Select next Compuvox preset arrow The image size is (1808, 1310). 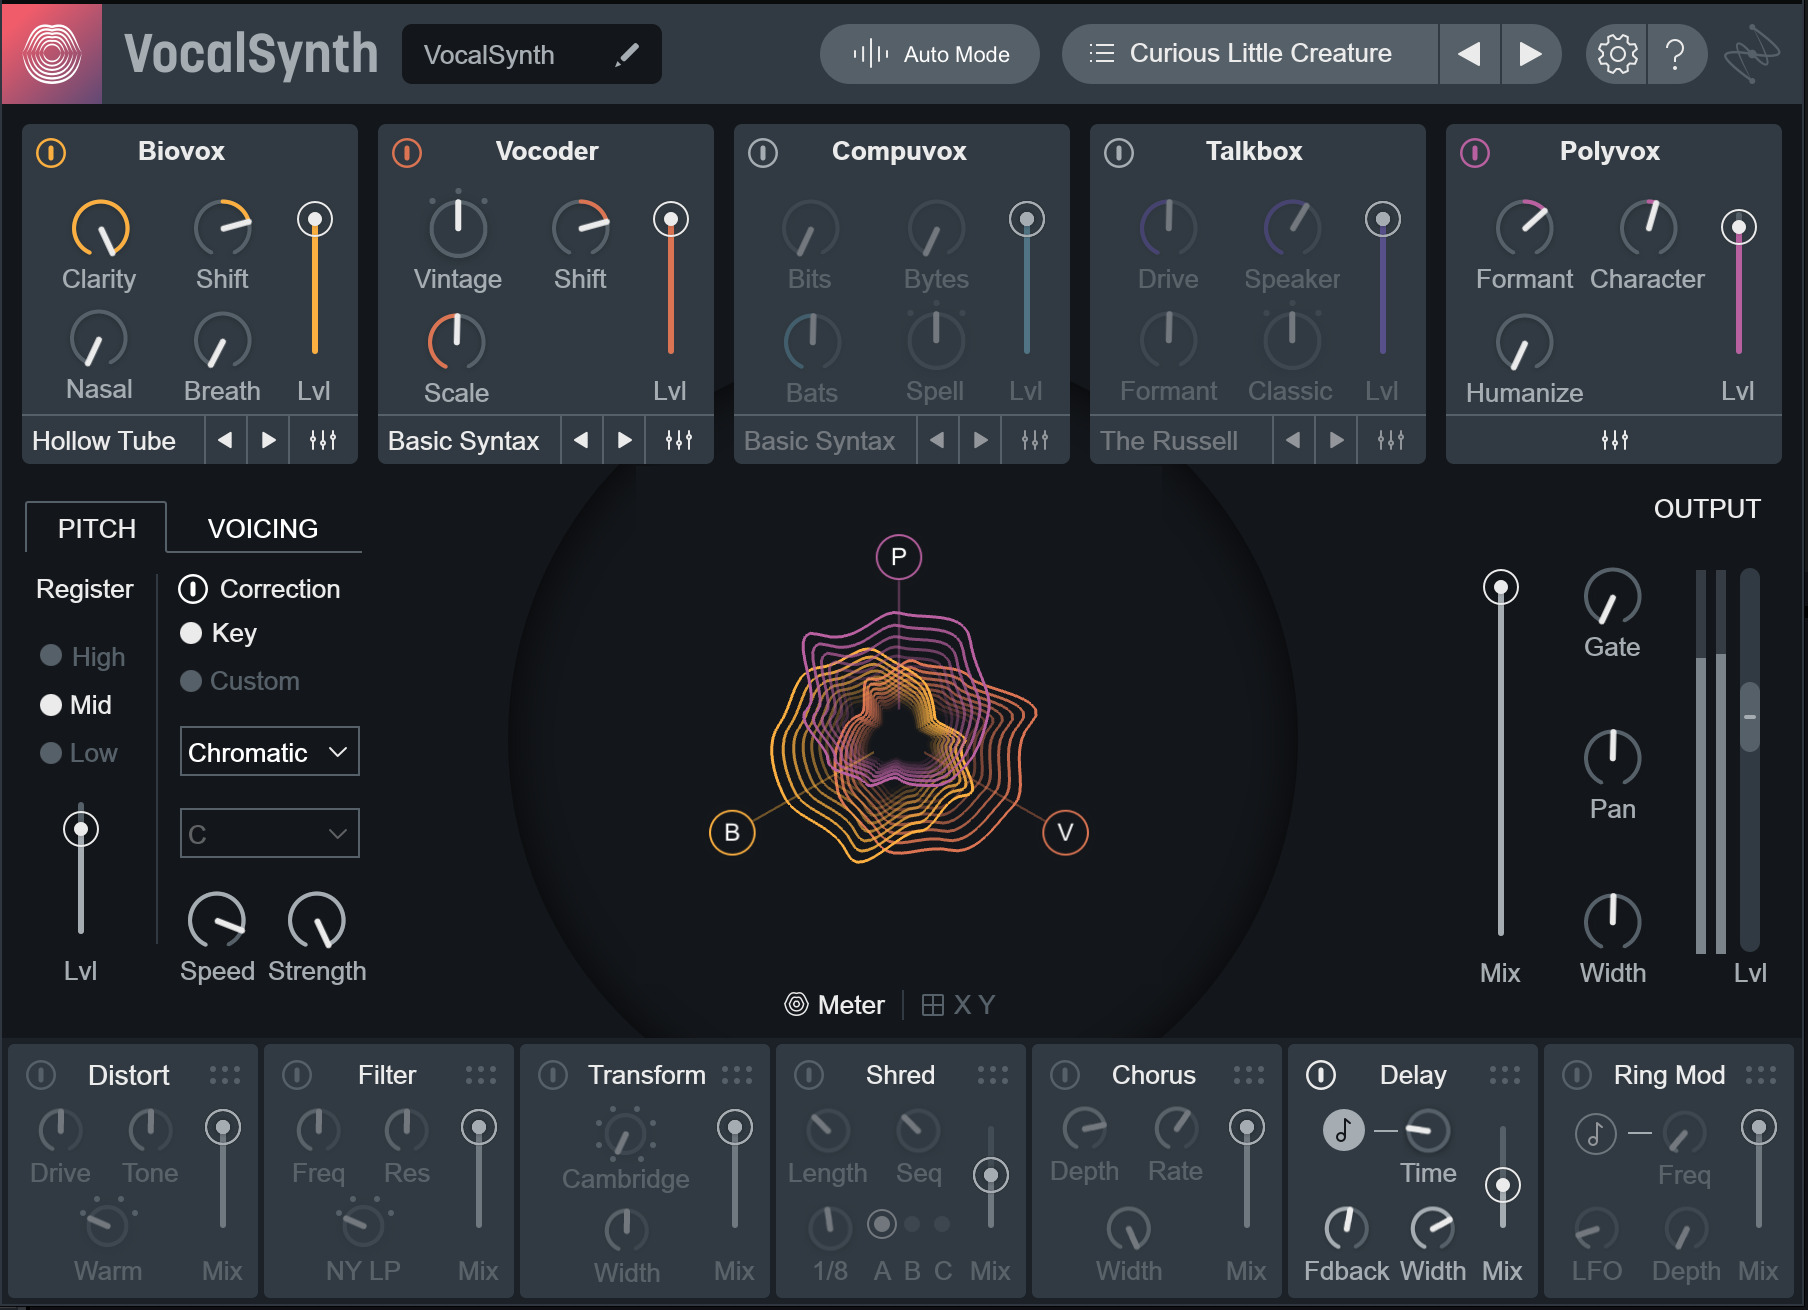pyautogui.click(x=980, y=440)
